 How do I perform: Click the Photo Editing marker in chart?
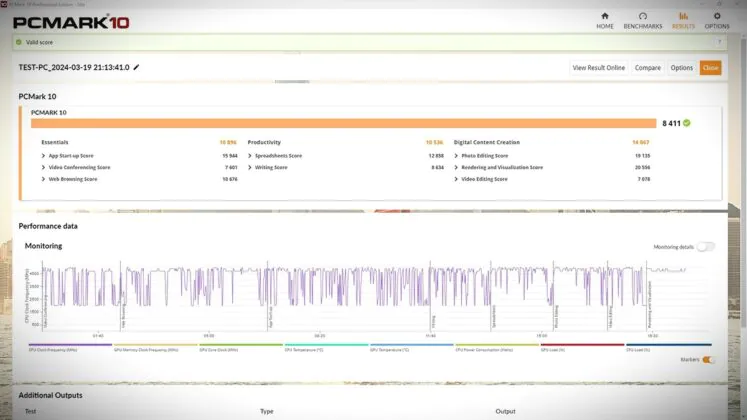[x=556, y=317]
